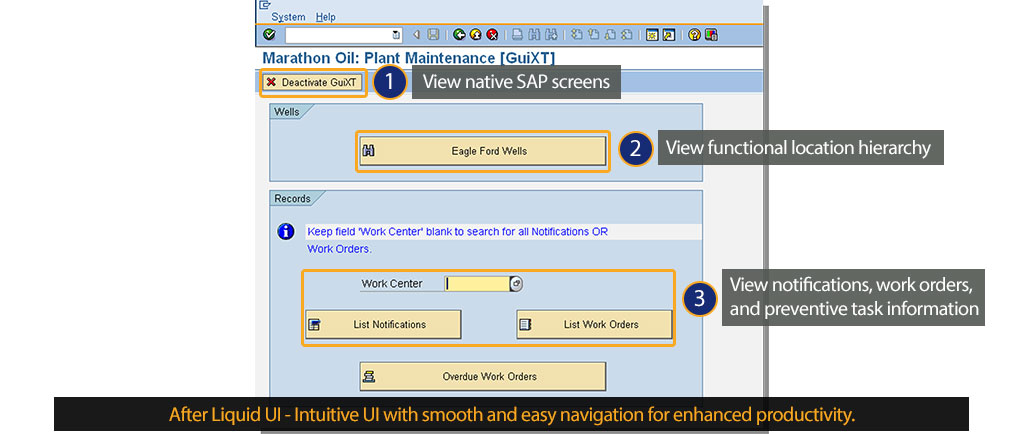Click Deactivate GuiXT button
Screen dimensions: 1024x434
click(310, 82)
